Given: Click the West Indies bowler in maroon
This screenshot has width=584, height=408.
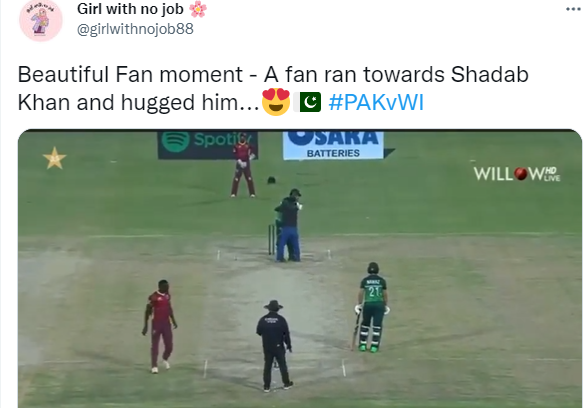Looking at the screenshot, I should click(160, 326).
